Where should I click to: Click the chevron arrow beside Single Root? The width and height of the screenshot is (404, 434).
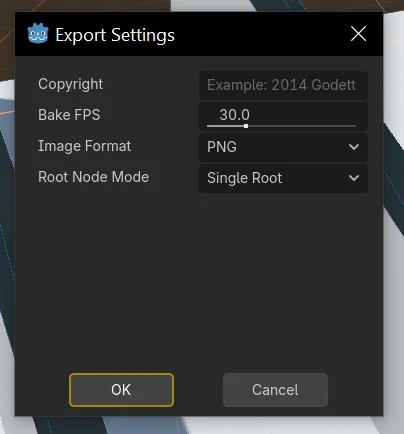pyautogui.click(x=354, y=178)
